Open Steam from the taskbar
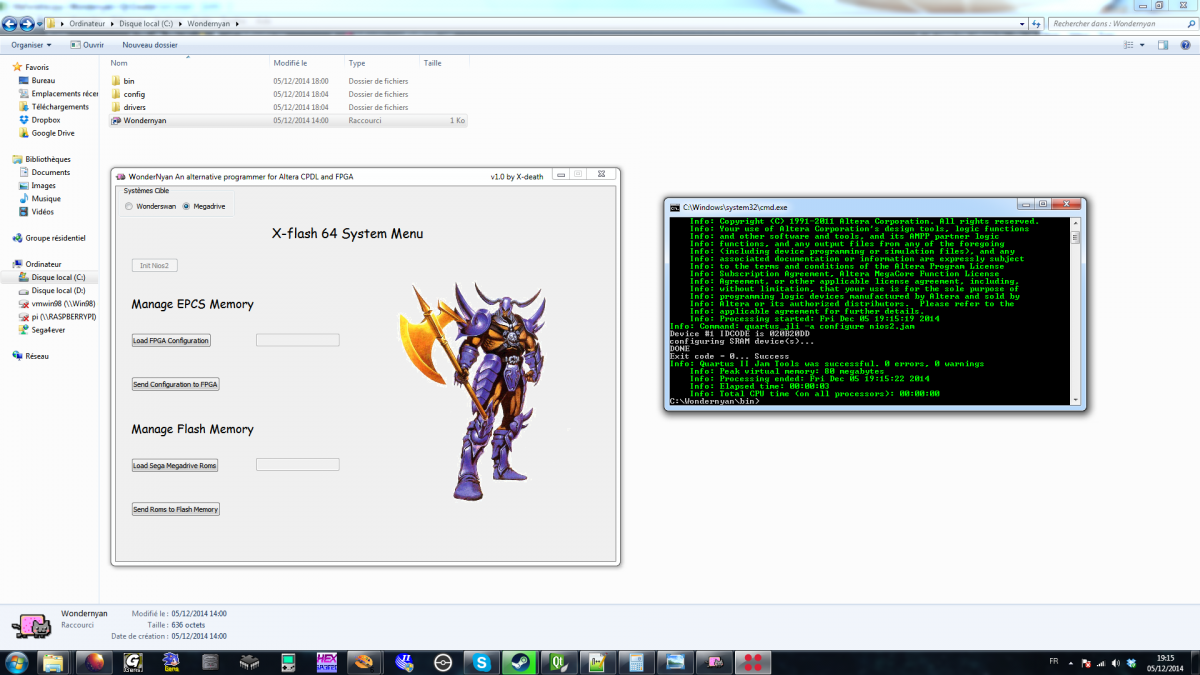Screen dimensions: 1200x675 520,662
